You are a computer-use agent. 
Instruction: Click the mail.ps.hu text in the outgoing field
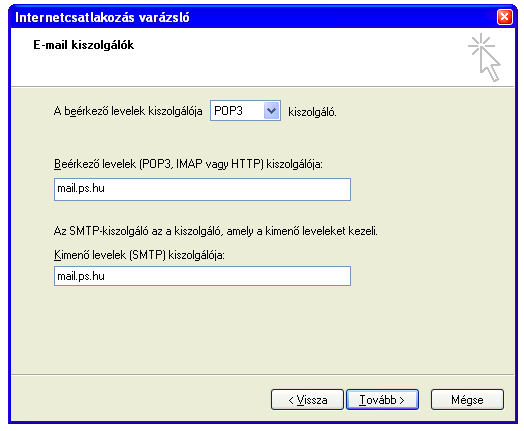point(81,276)
